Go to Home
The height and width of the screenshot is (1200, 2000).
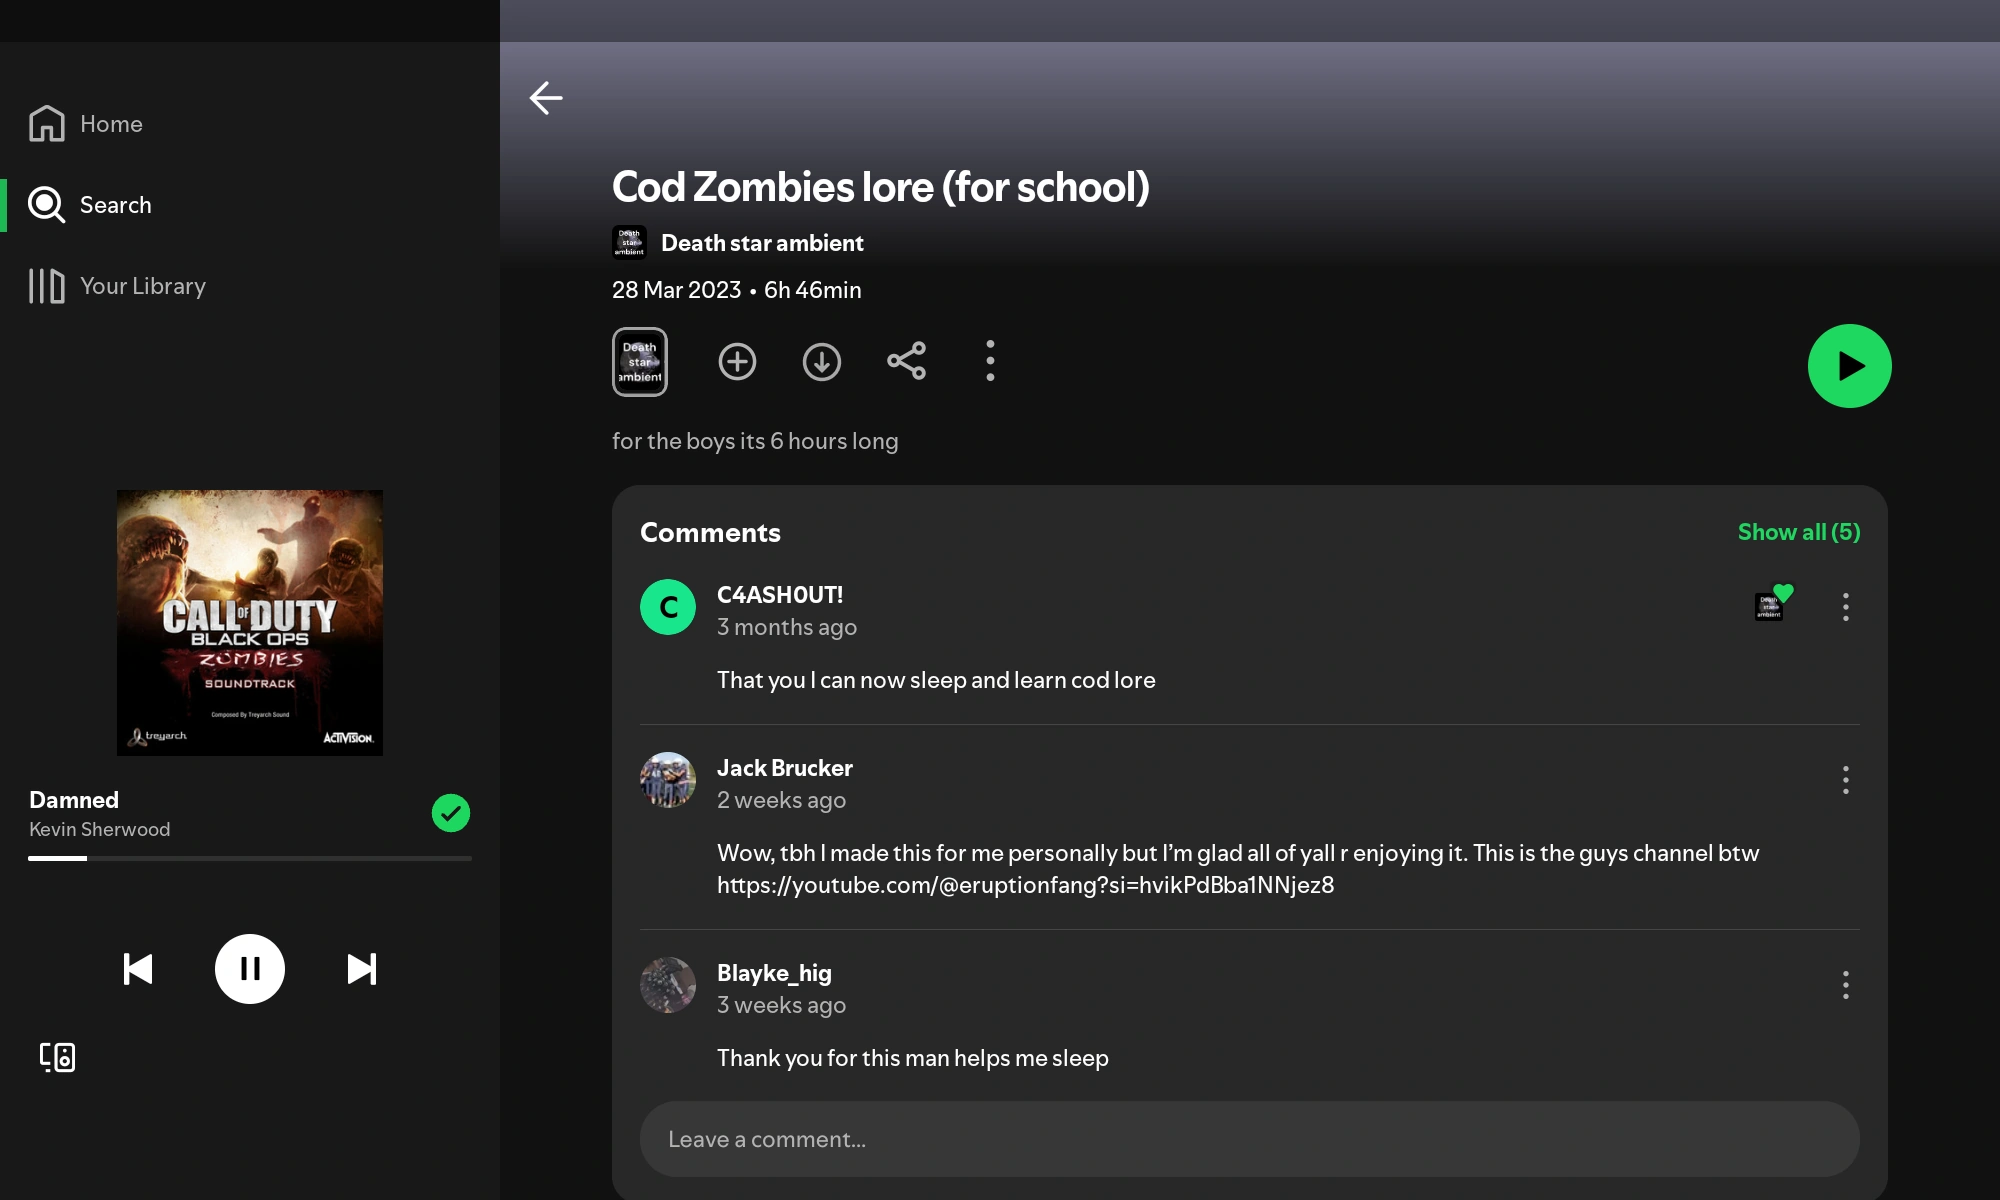[x=110, y=123]
